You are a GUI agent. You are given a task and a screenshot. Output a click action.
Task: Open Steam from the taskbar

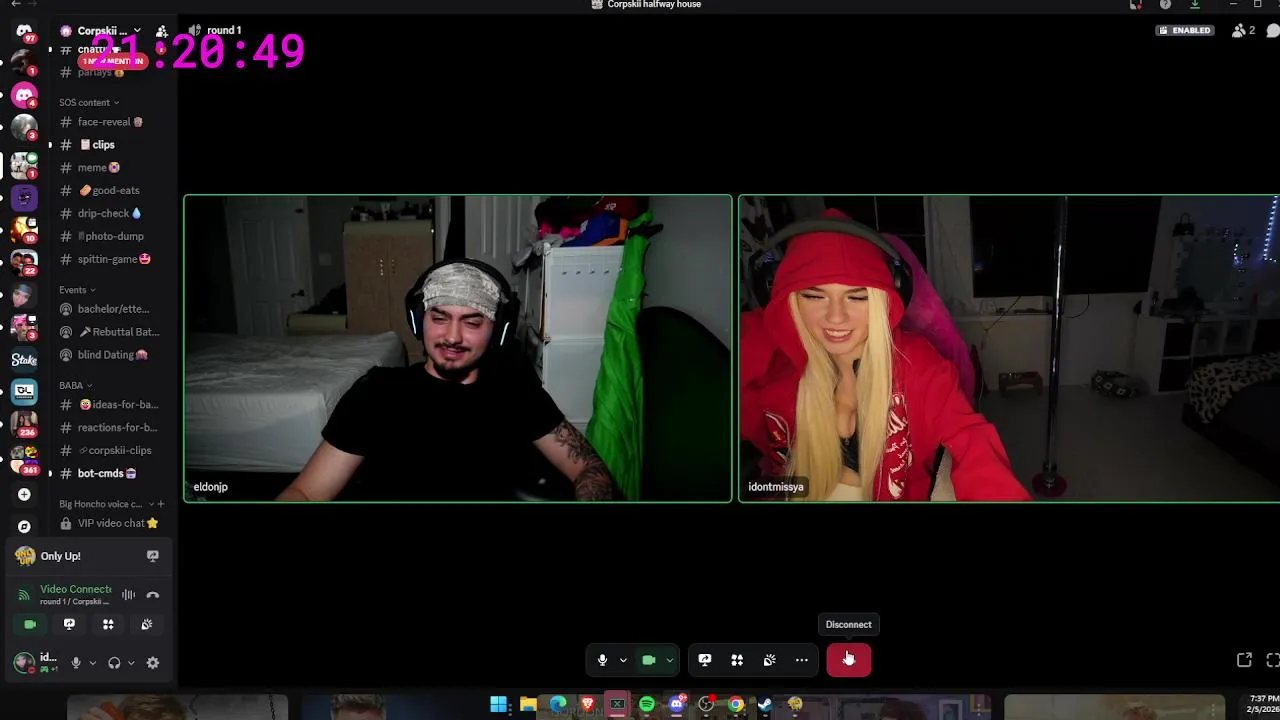765,704
